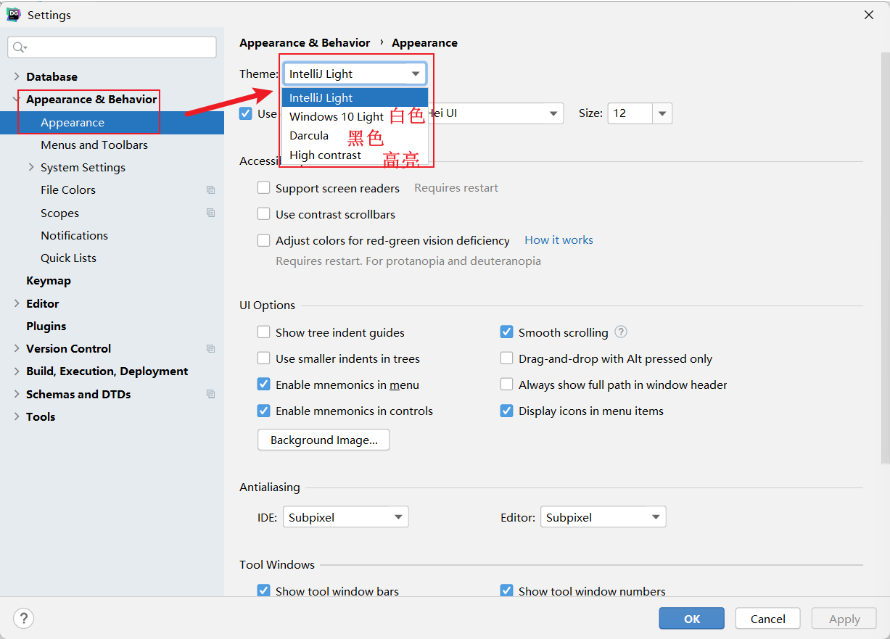
Task: Select Appearance in settings tree
Action: pos(112,123)
